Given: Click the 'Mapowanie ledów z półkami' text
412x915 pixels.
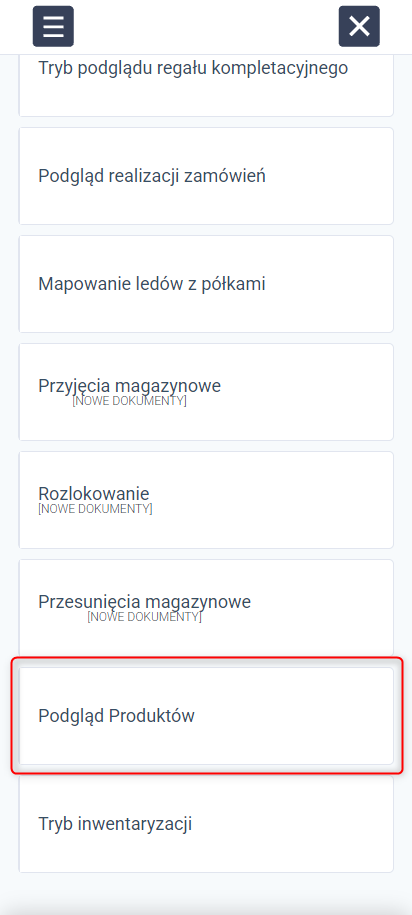Looking at the screenshot, I should (152, 284).
